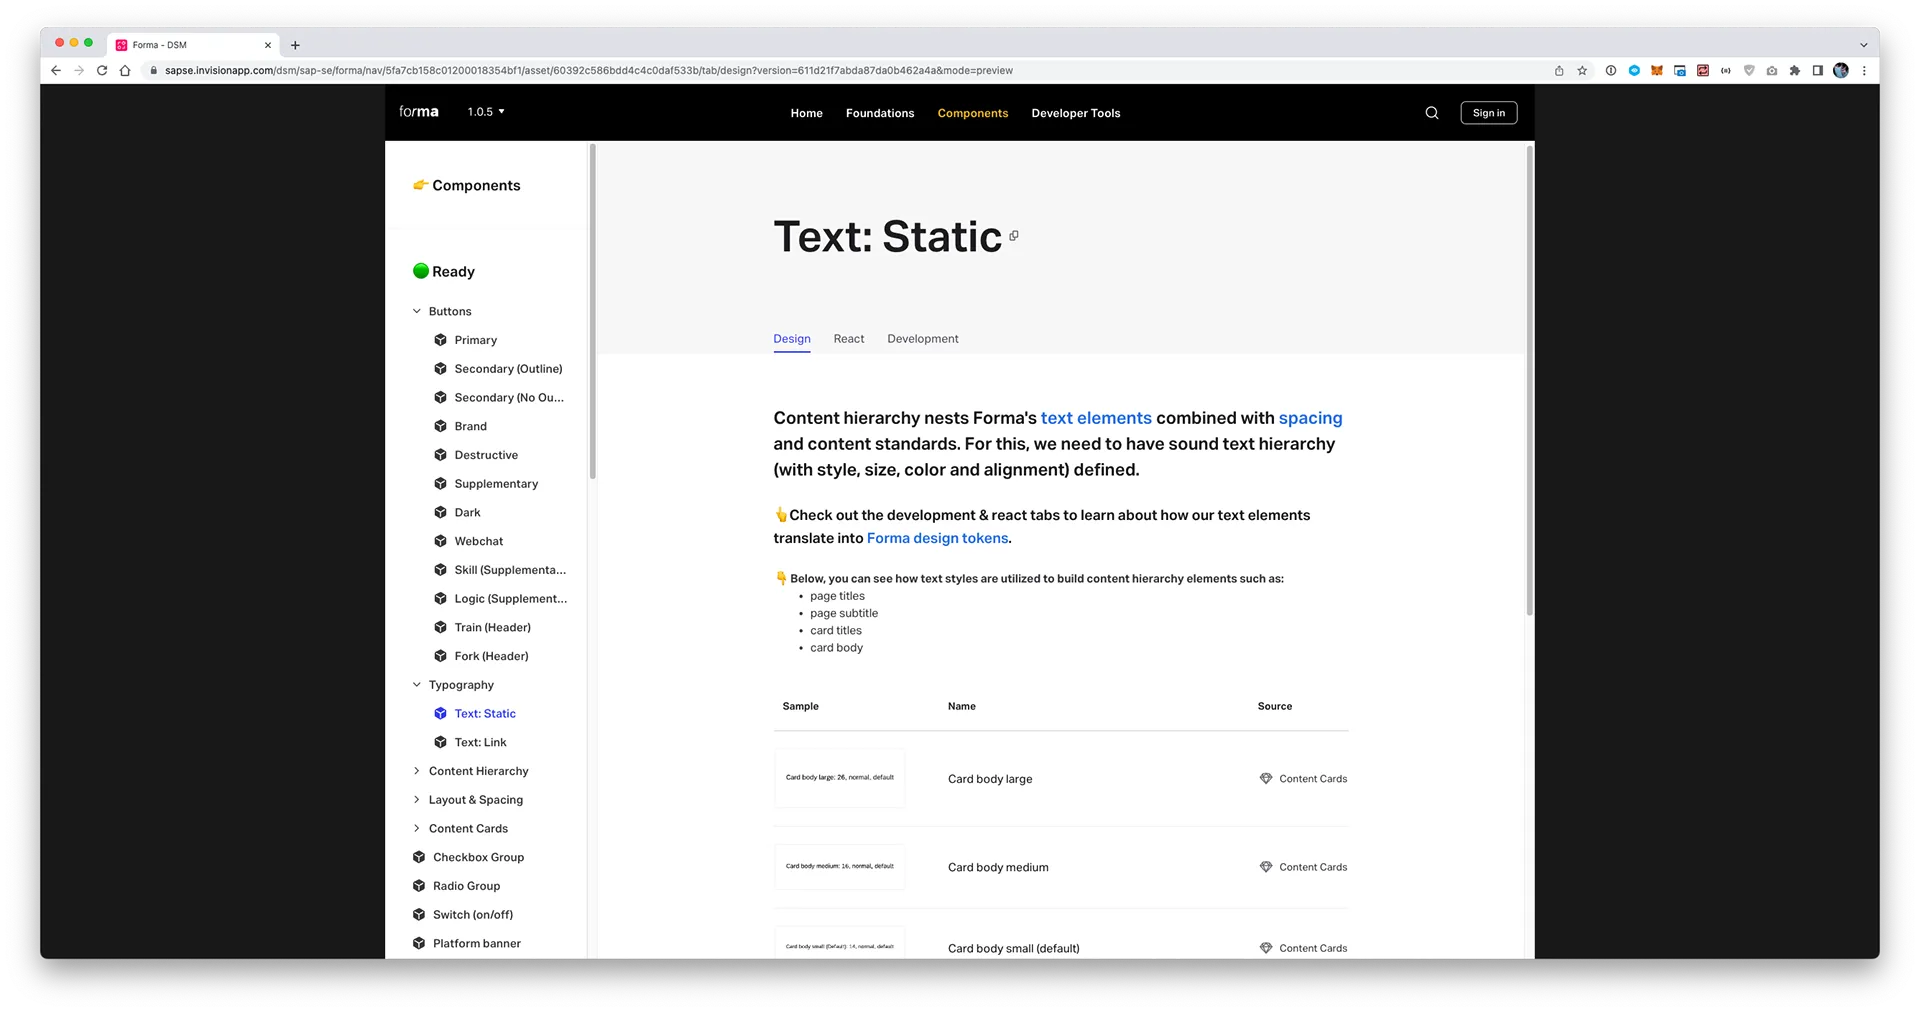
Task: Open a new browser tab with plus icon
Action: point(295,45)
